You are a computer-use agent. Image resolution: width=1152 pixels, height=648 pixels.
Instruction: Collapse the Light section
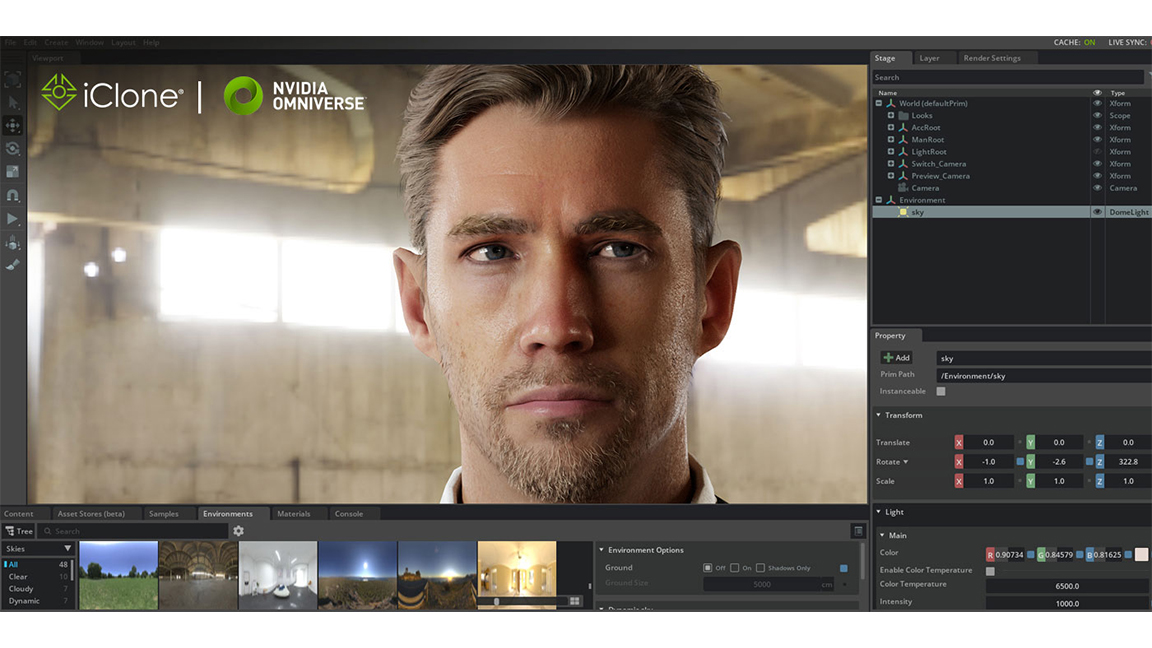coord(879,512)
